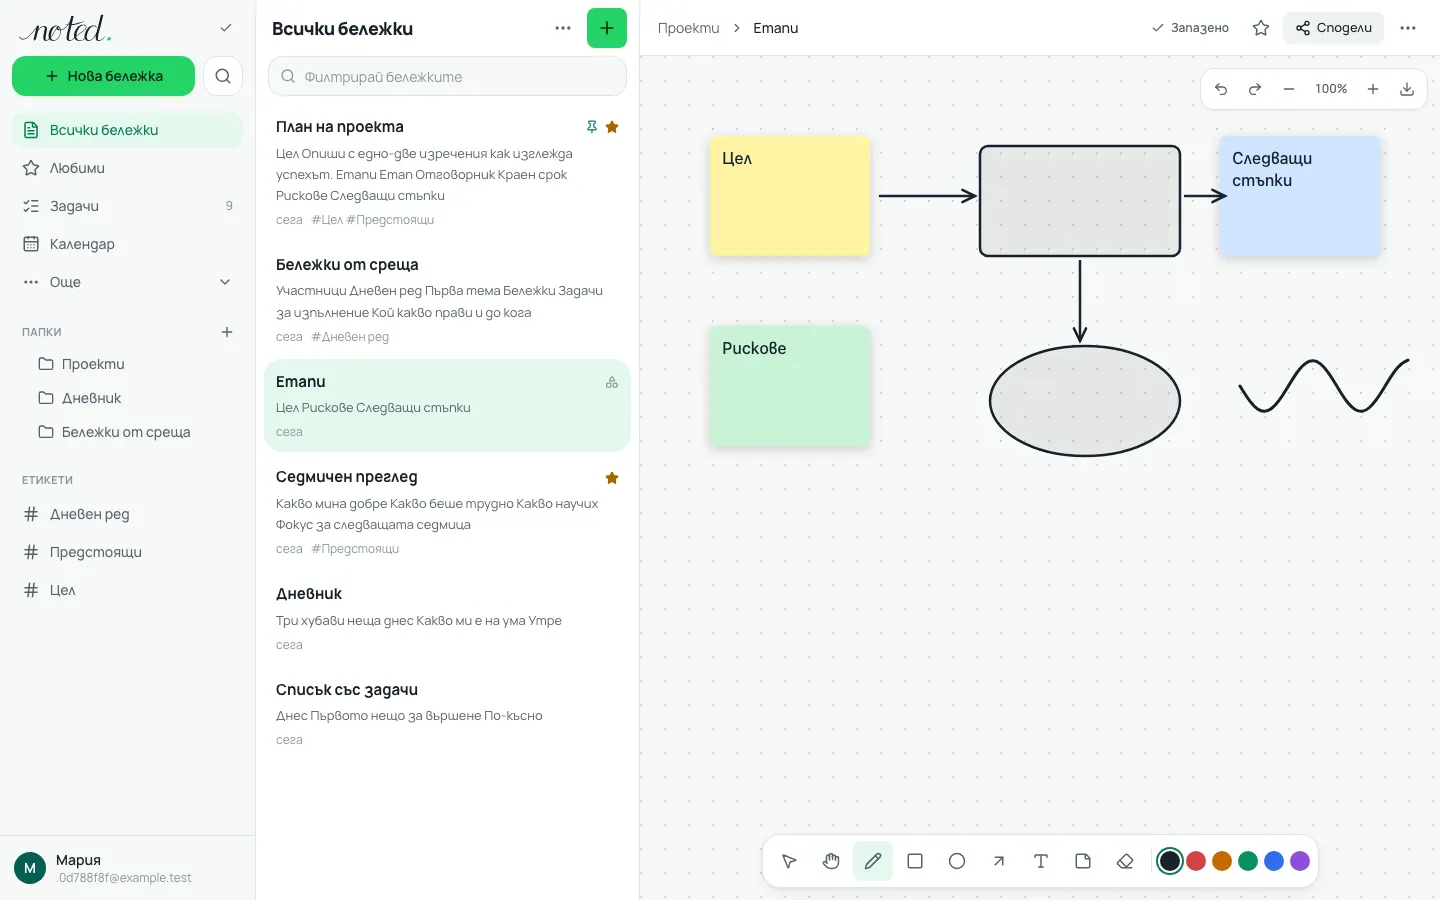Select the pointer selection tool
This screenshot has width=1440, height=900.
point(789,861)
